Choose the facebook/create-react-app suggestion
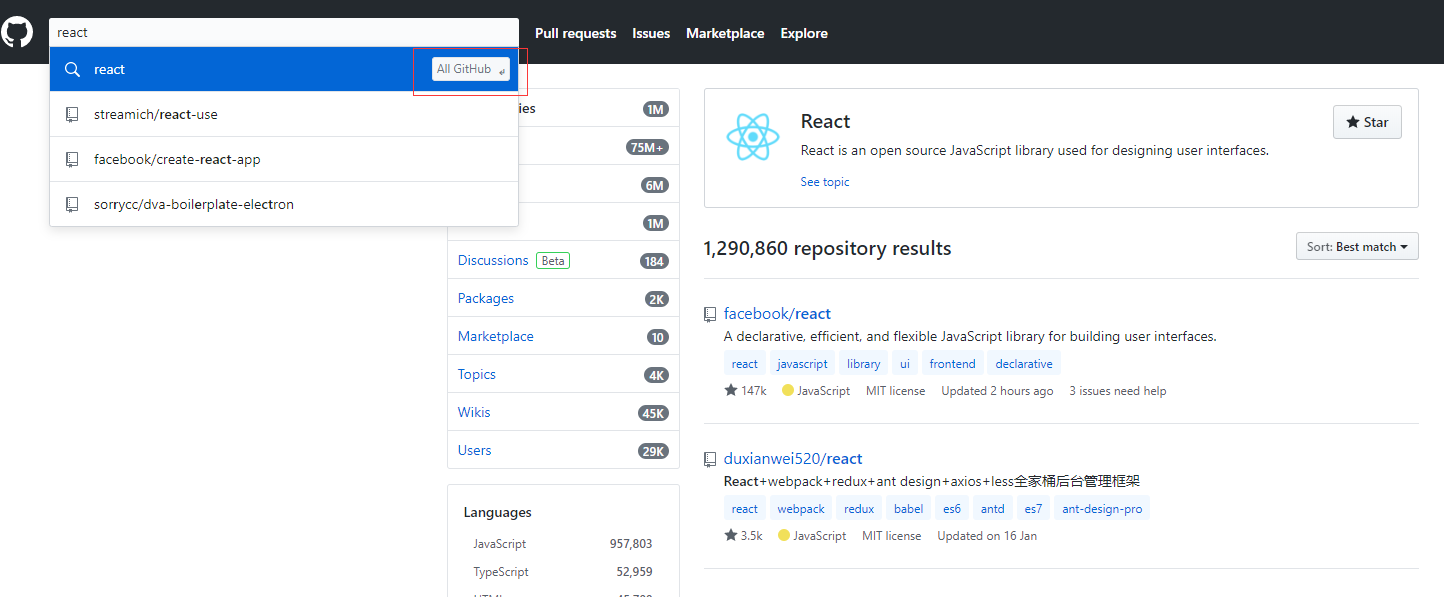The width and height of the screenshot is (1444, 597). coord(284,160)
